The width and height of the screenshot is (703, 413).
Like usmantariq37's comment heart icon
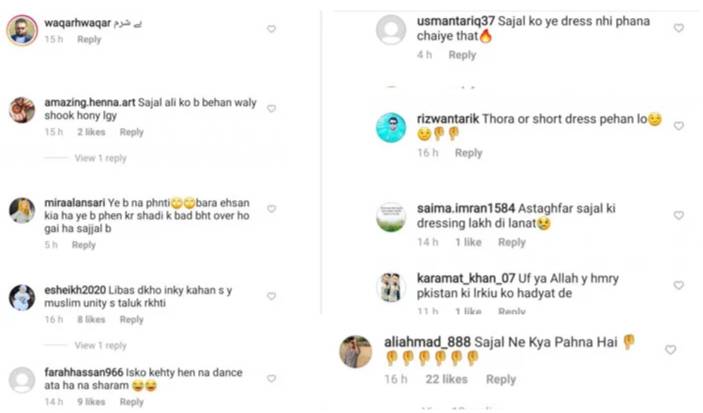(x=679, y=28)
